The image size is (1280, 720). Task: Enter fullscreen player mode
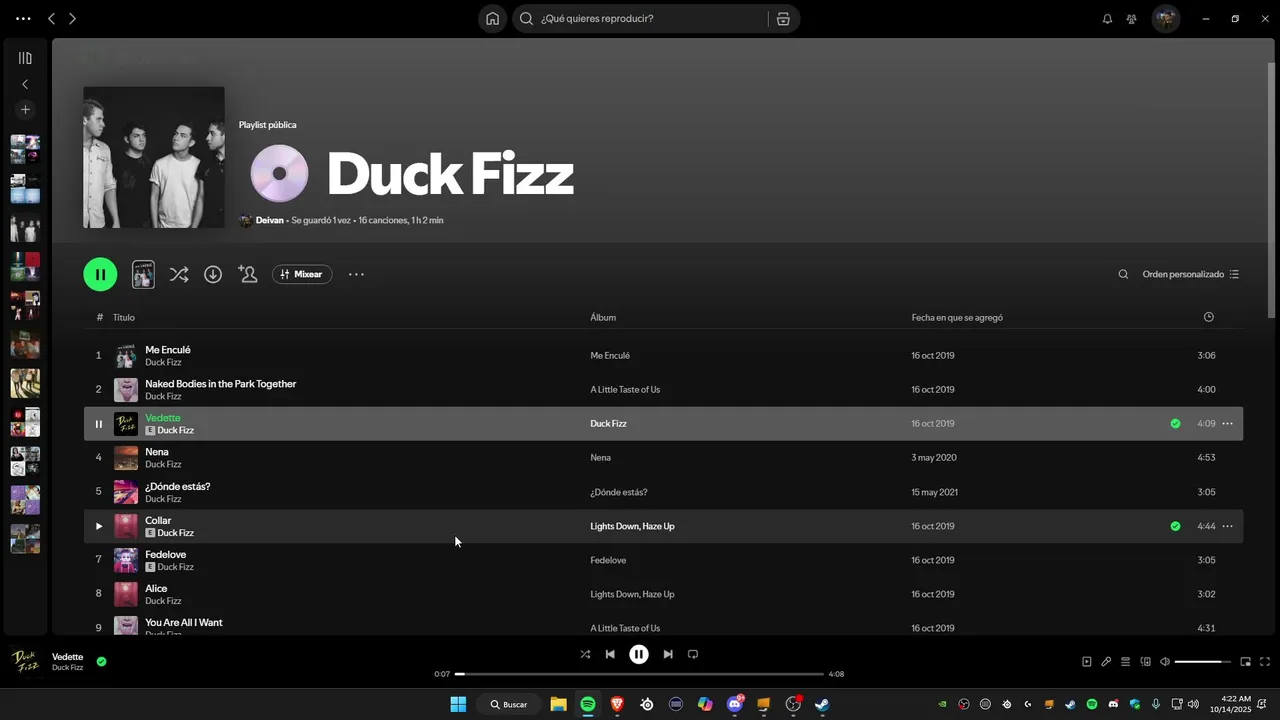click(x=1265, y=662)
